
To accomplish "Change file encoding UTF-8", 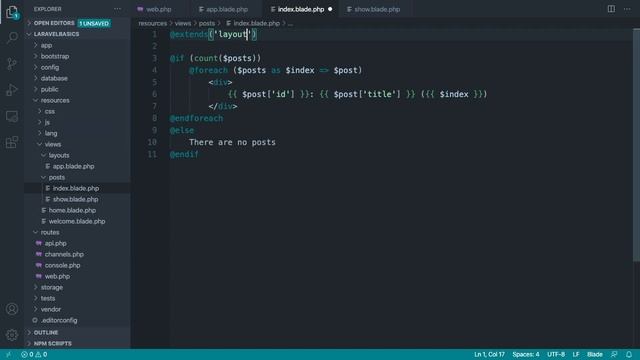I will coord(556,354).
